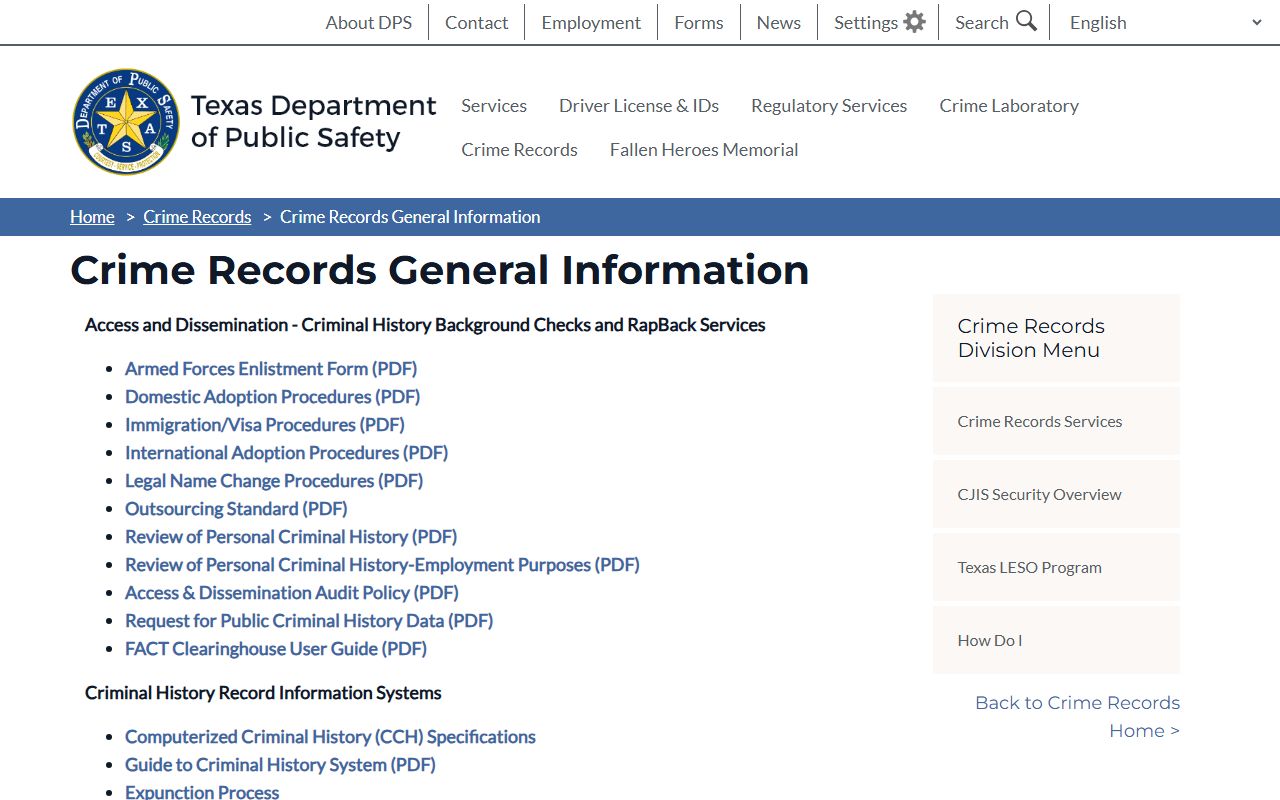
Task: Open the Employment link
Action: tap(591, 22)
